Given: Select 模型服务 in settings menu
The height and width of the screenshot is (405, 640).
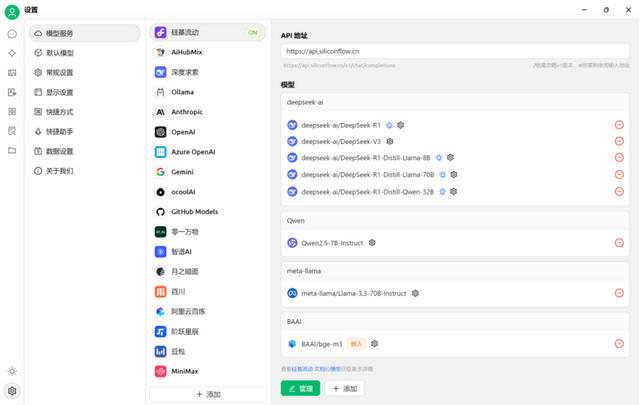Looking at the screenshot, I should (x=84, y=33).
